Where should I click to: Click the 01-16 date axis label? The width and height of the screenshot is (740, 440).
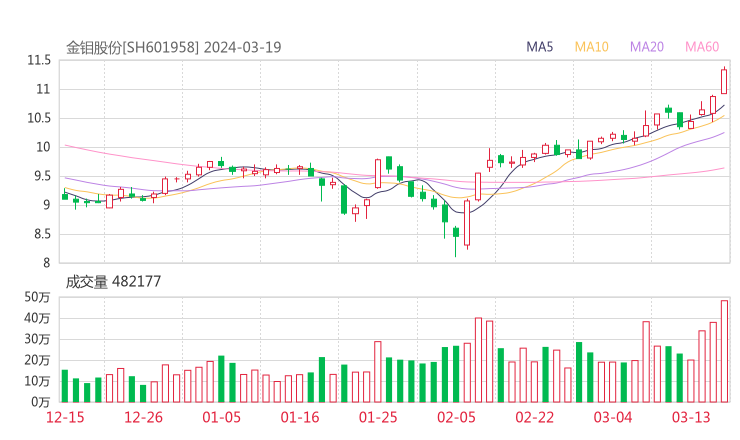(300, 417)
